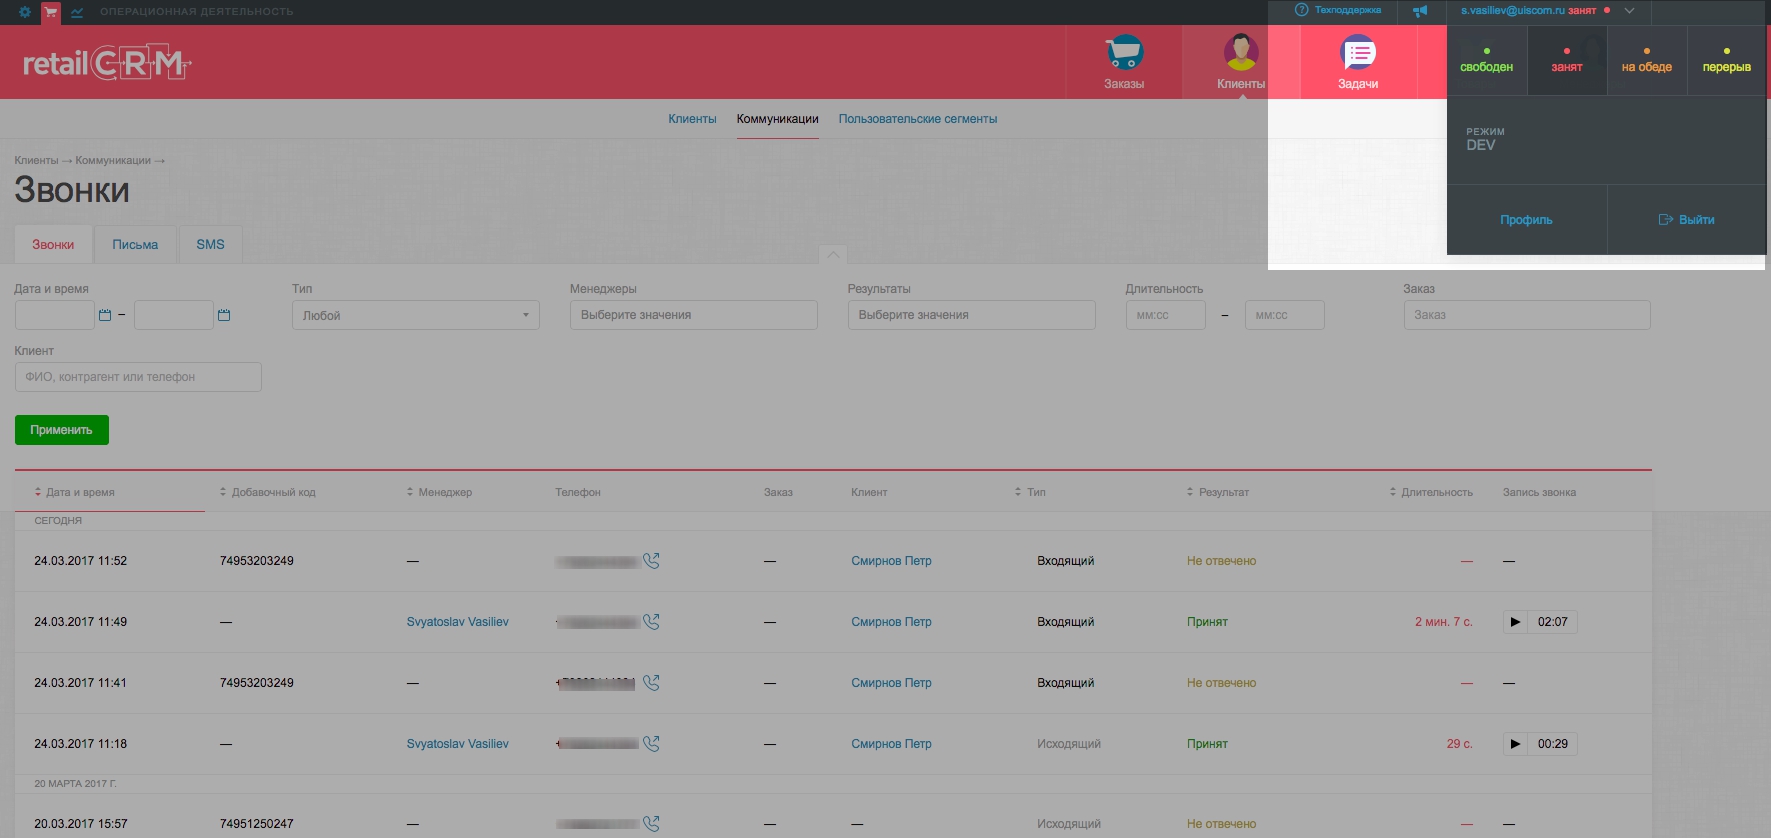Open Смирнов Петр in 11:52 row
Screen dimensions: 1771x838
coord(891,561)
